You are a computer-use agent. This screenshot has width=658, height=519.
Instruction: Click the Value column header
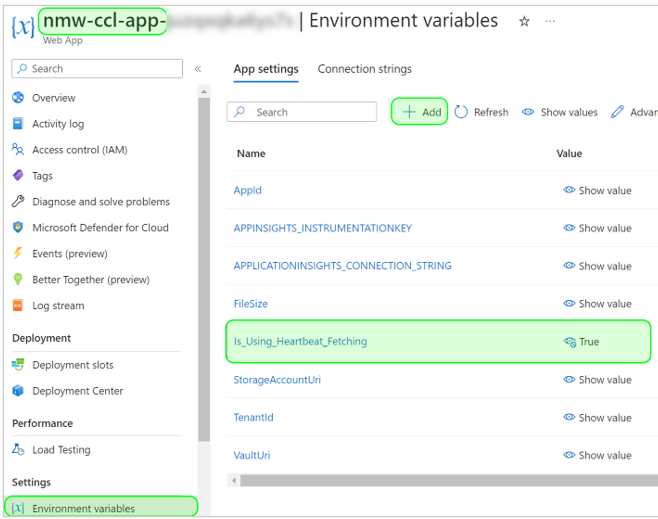tap(569, 154)
